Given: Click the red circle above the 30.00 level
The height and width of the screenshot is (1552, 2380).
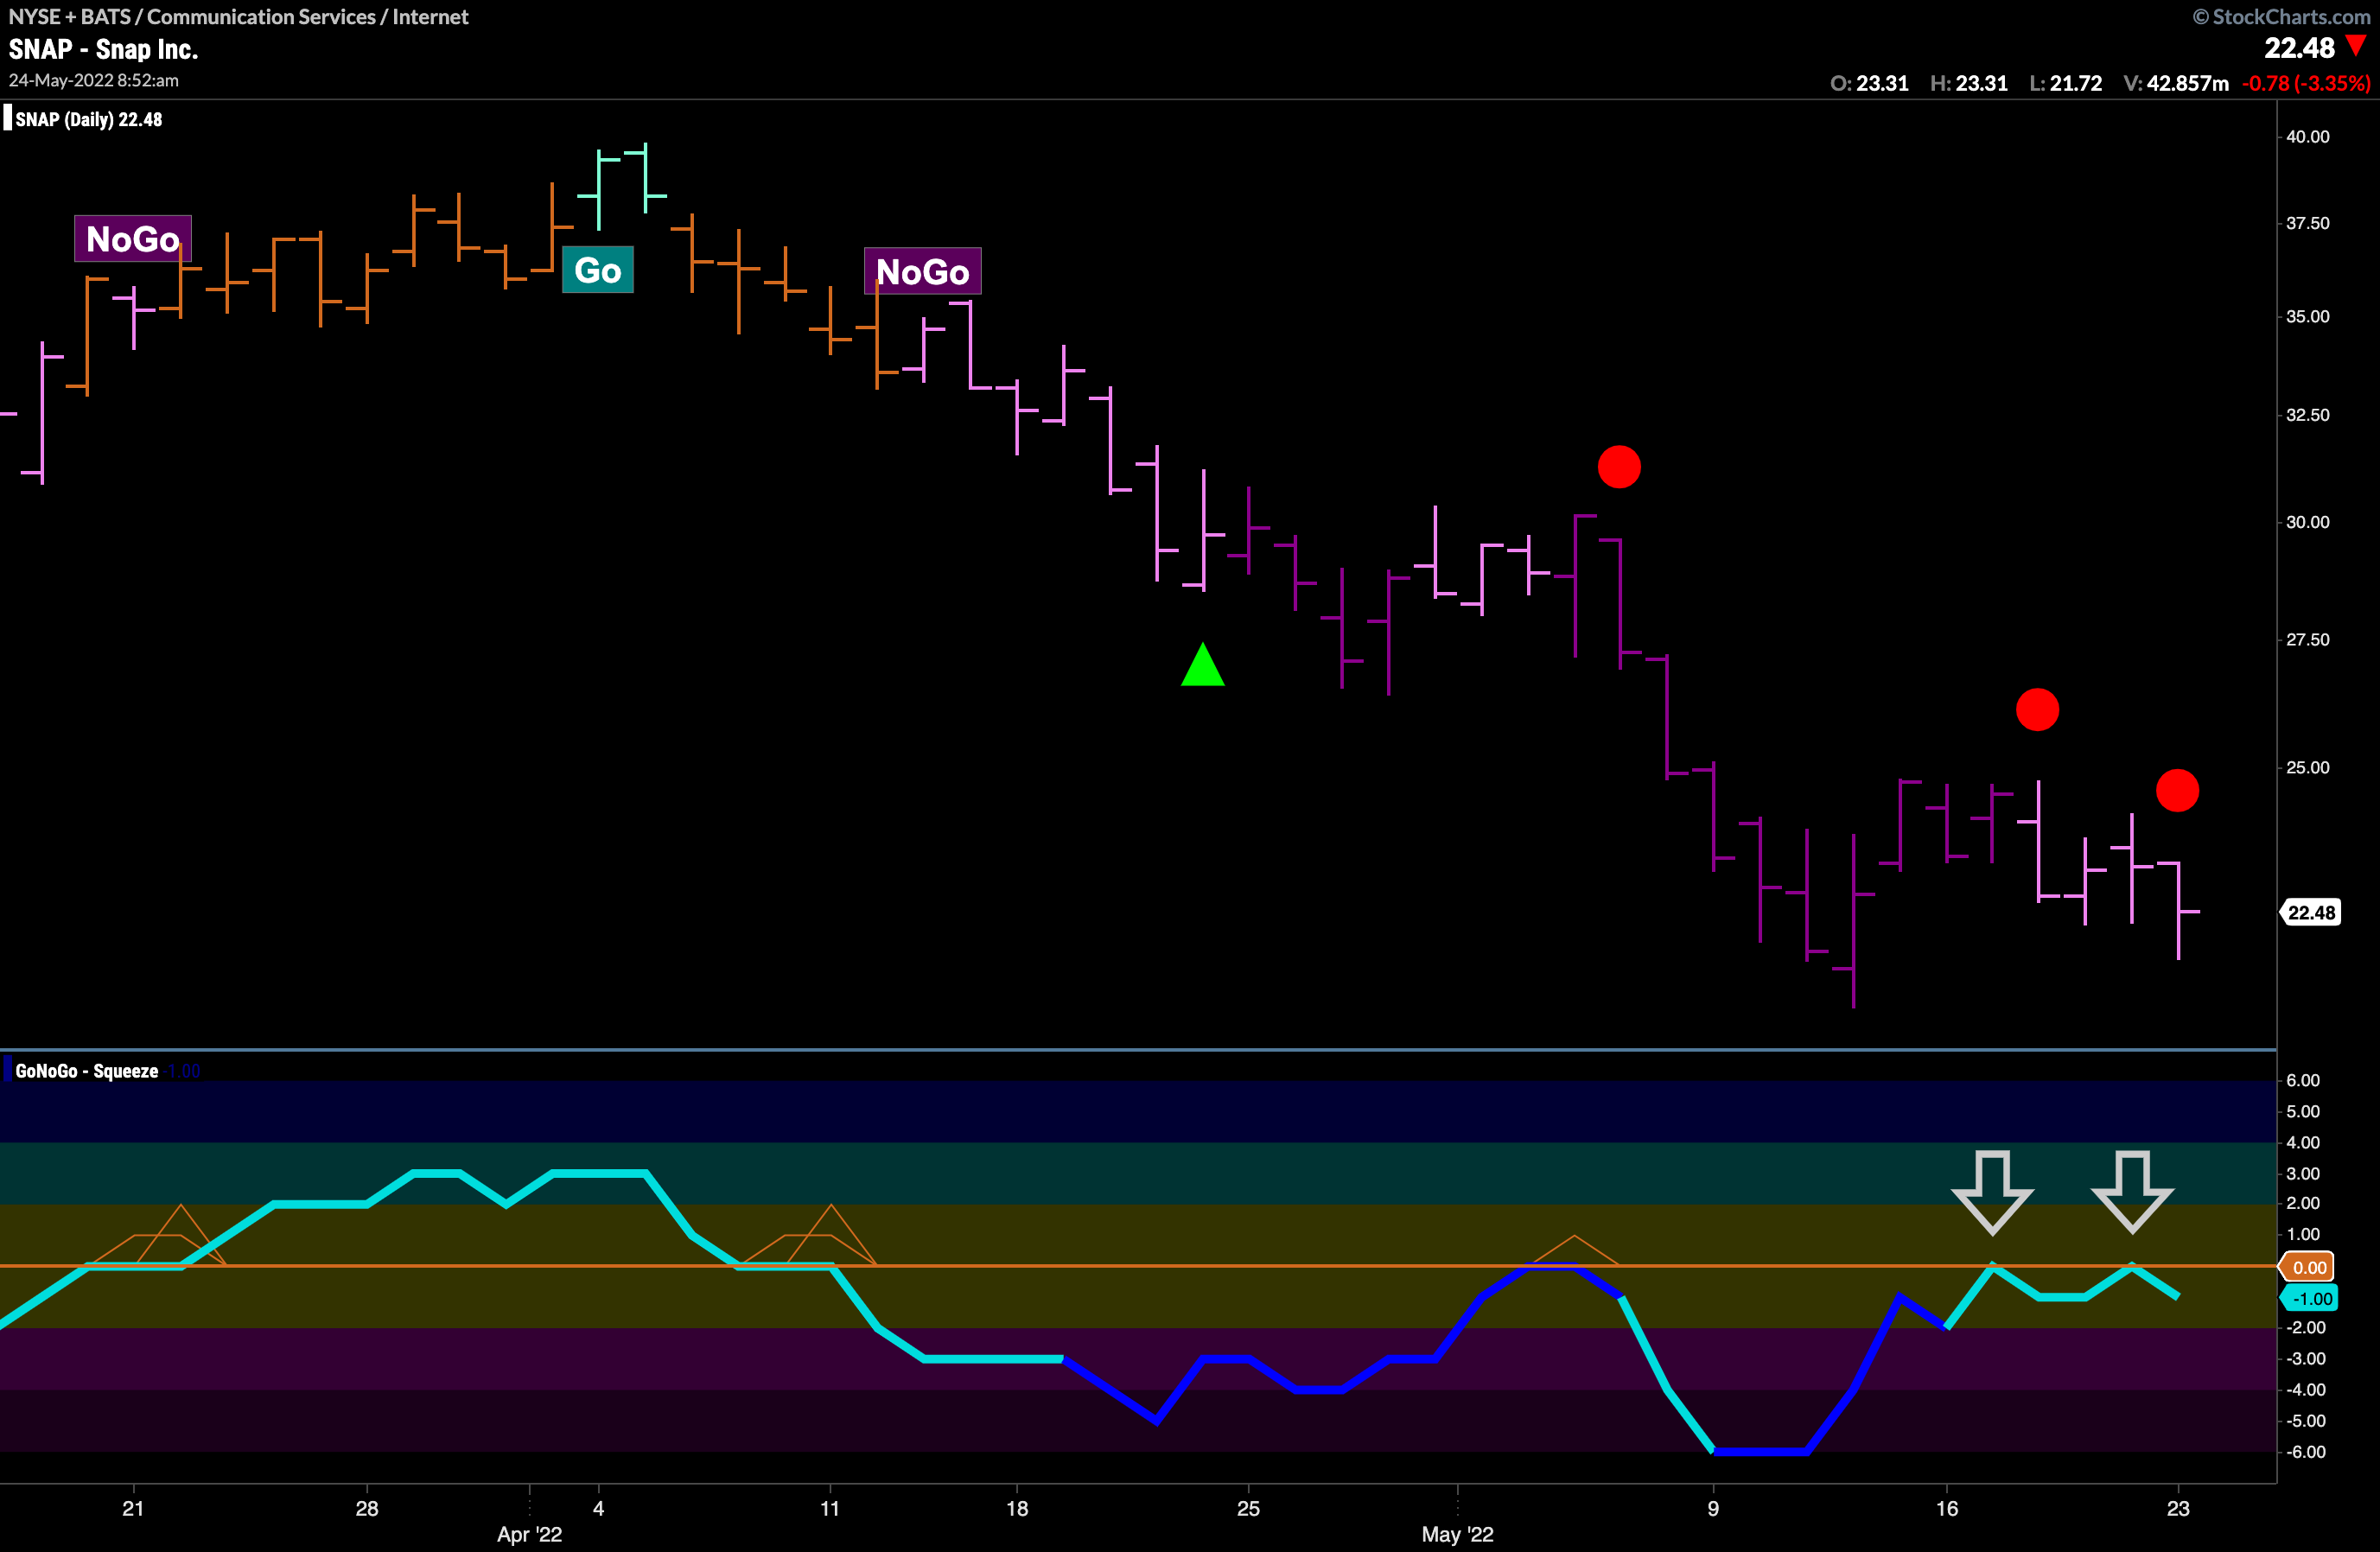Looking at the screenshot, I should click(1619, 467).
